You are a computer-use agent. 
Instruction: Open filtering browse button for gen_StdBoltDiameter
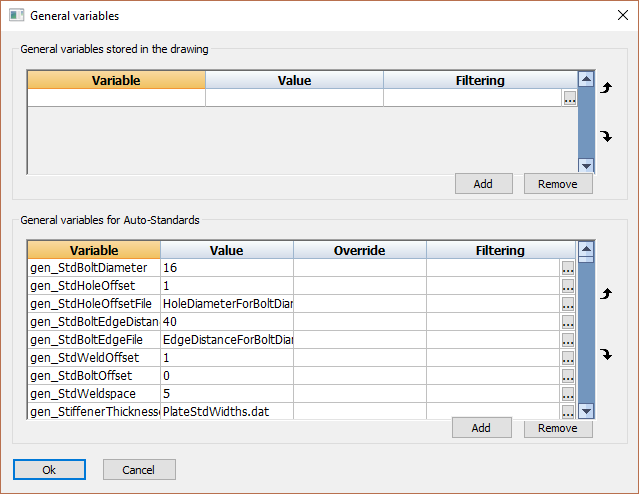click(568, 268)
